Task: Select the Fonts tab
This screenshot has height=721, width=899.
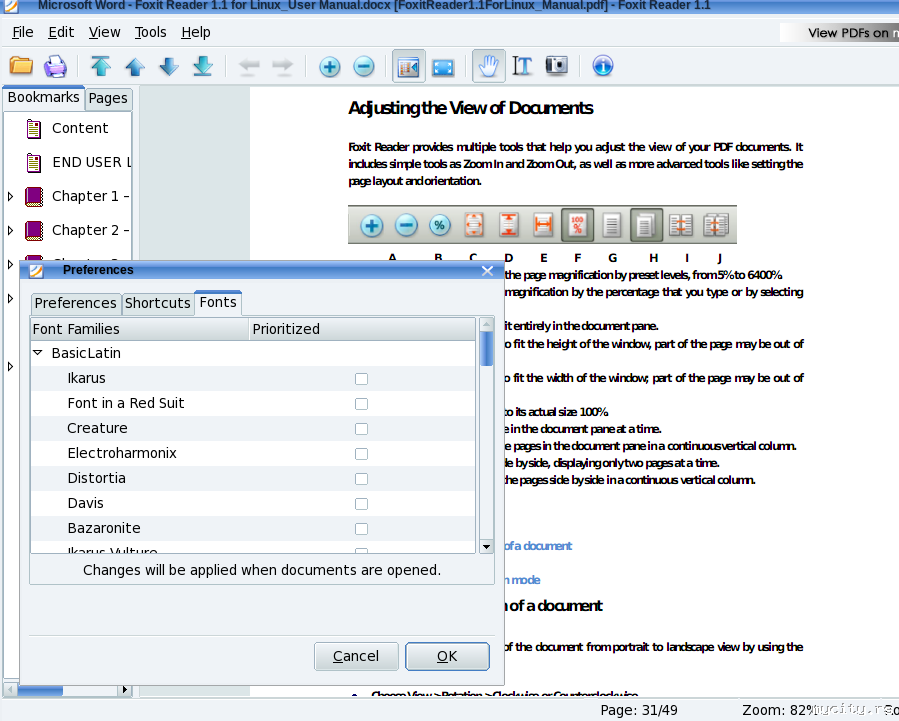Action: 218,302
